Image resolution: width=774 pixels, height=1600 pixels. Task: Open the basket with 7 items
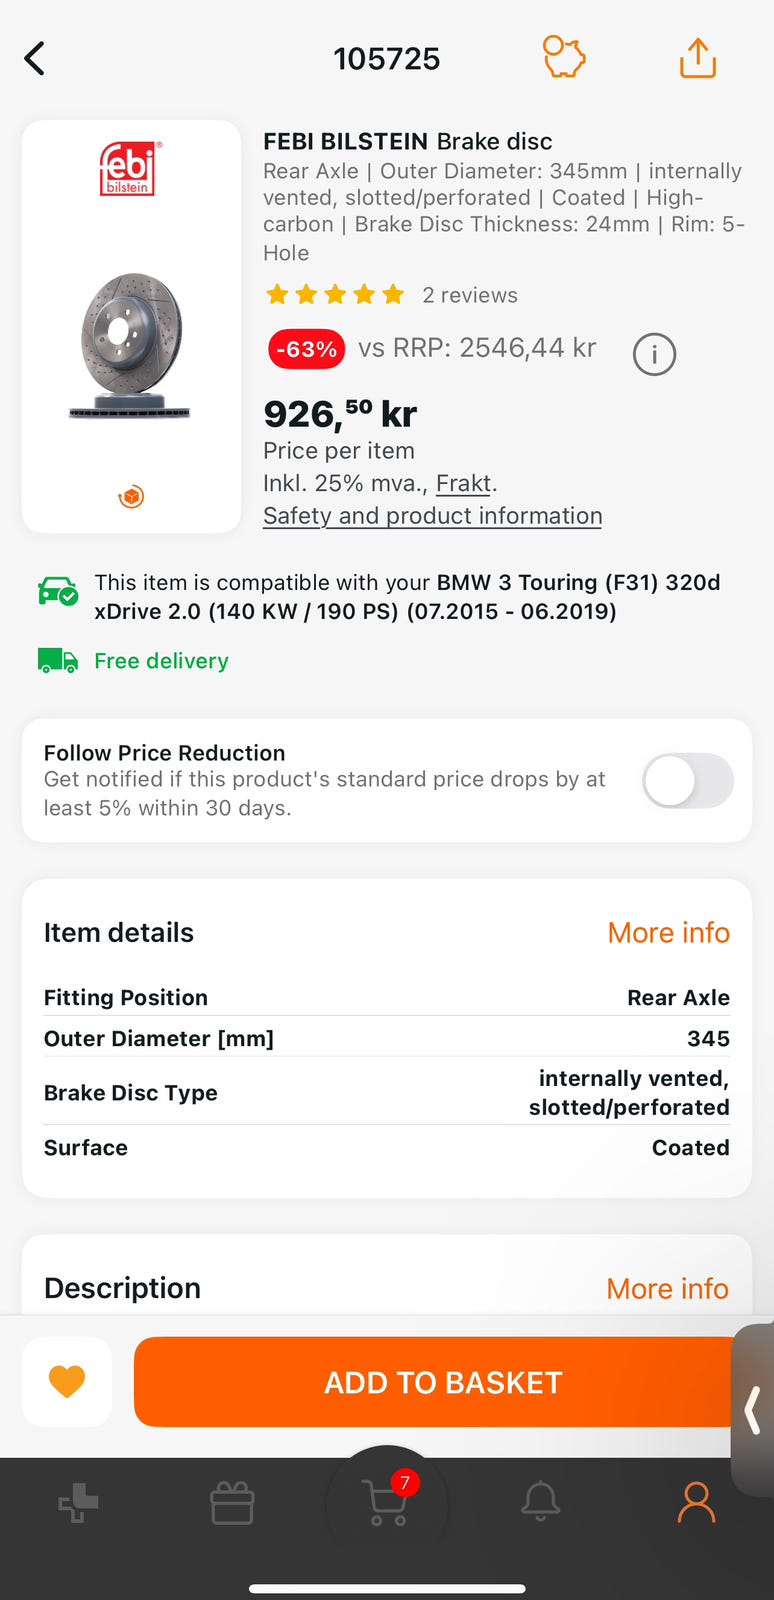tap(387, 1500)
